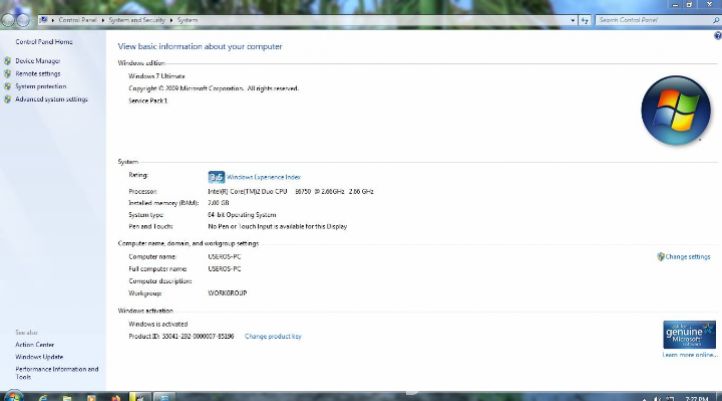
Task: Open Device Manager from the sidebar
Action: coord(38,61)
